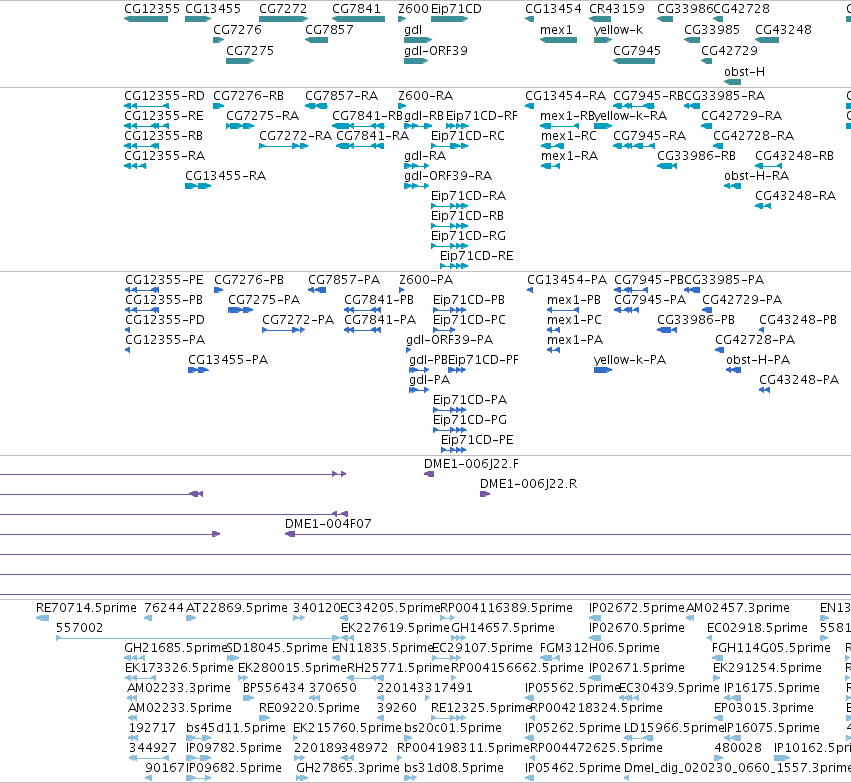Viewport: 851px width, 783px height.
Task: Select the AM02233.3prime EST label
Action: pyautogui.click(x=179, y=688)
